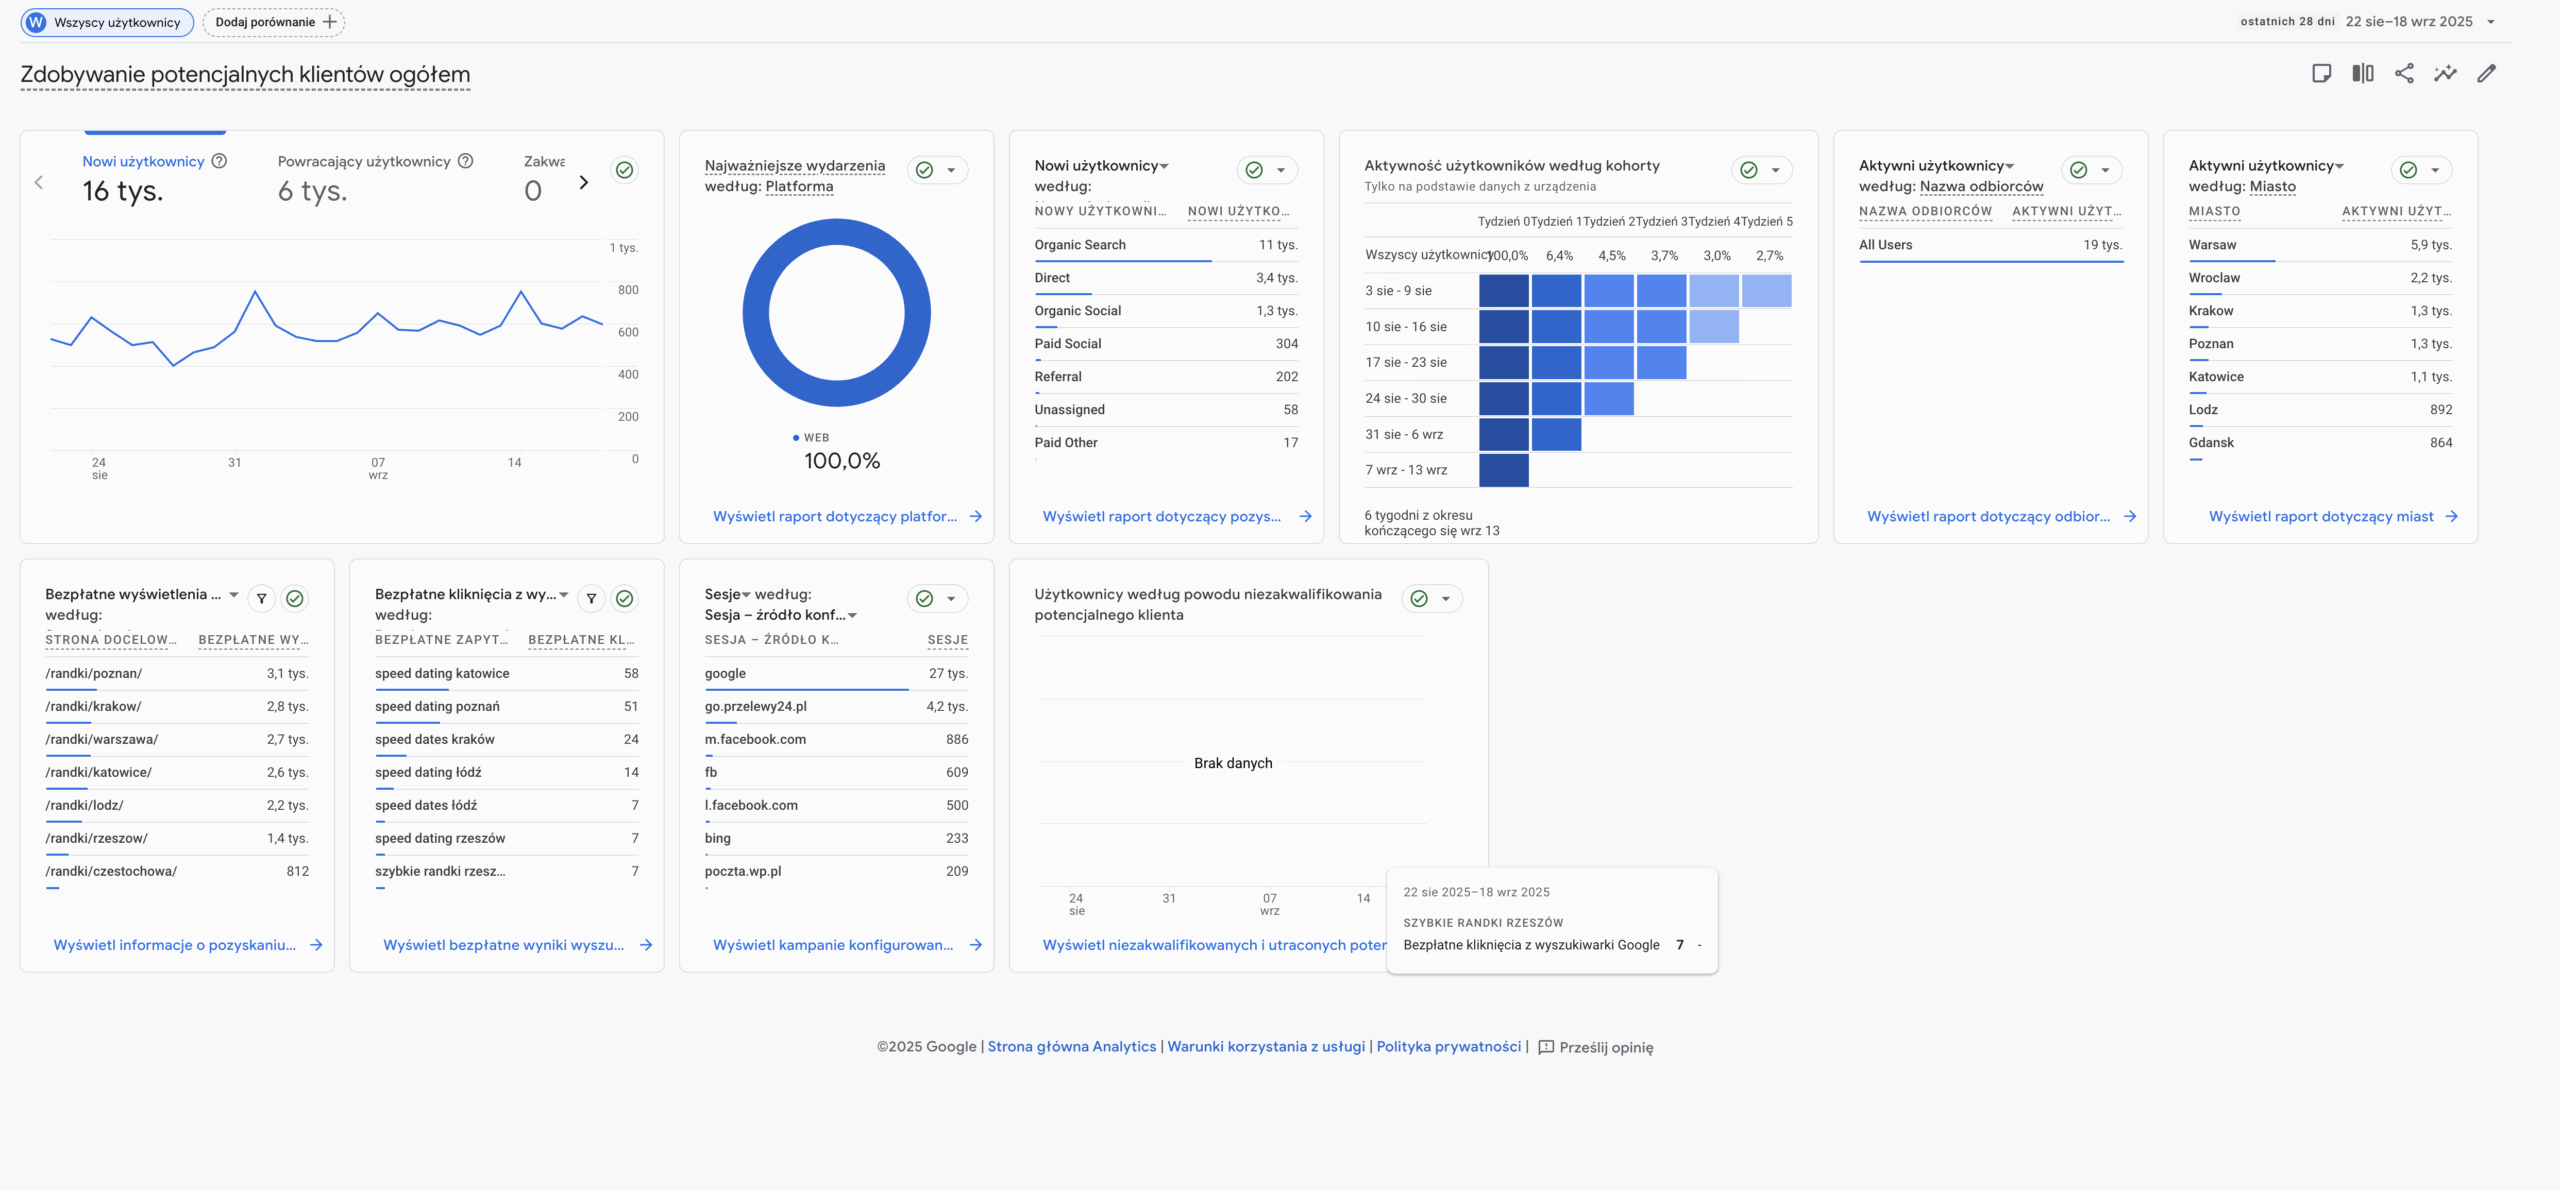Click the data quality checkmark on Najważniejsze wydarzenia

pos(922,170)
